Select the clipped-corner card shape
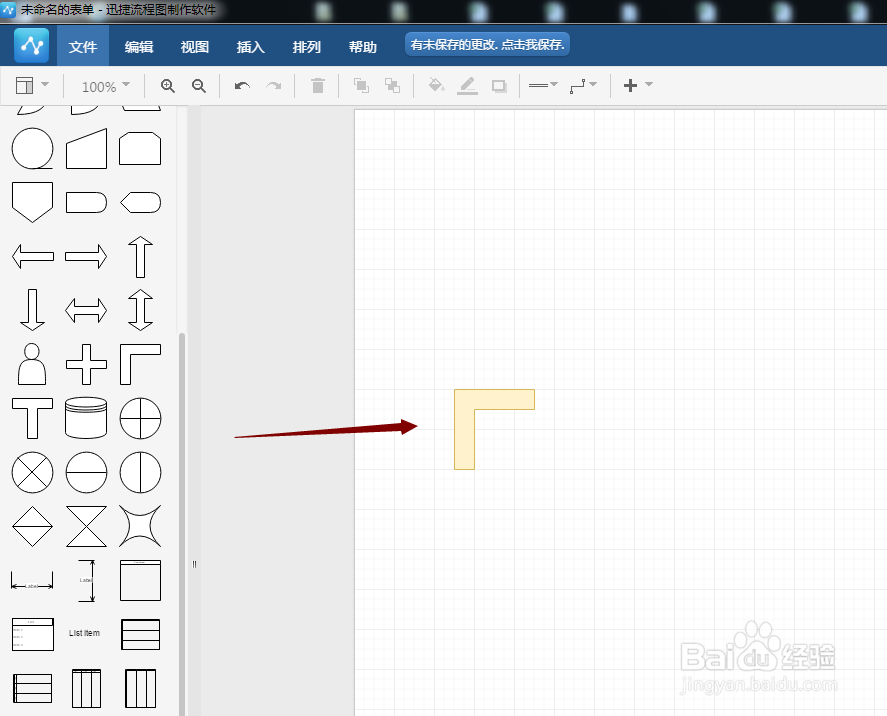 (x=140, y=149)
